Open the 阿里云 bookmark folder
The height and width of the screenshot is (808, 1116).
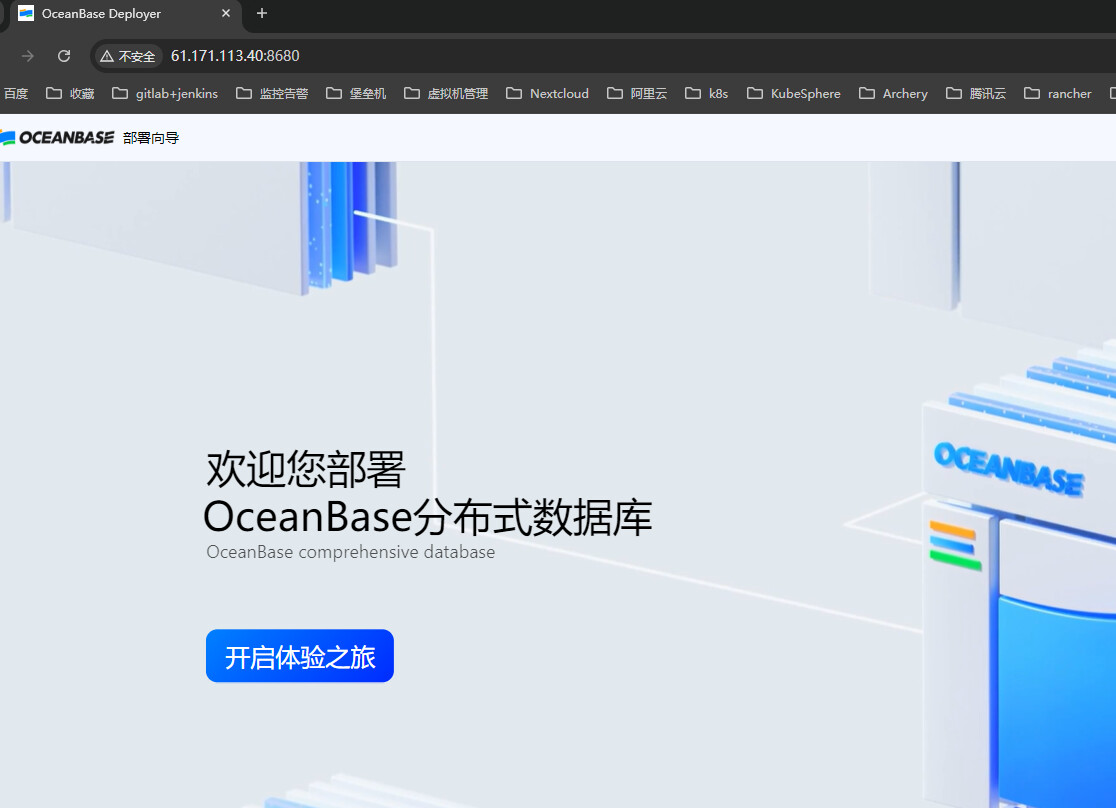pyautogui.click(x=637, y=93)
